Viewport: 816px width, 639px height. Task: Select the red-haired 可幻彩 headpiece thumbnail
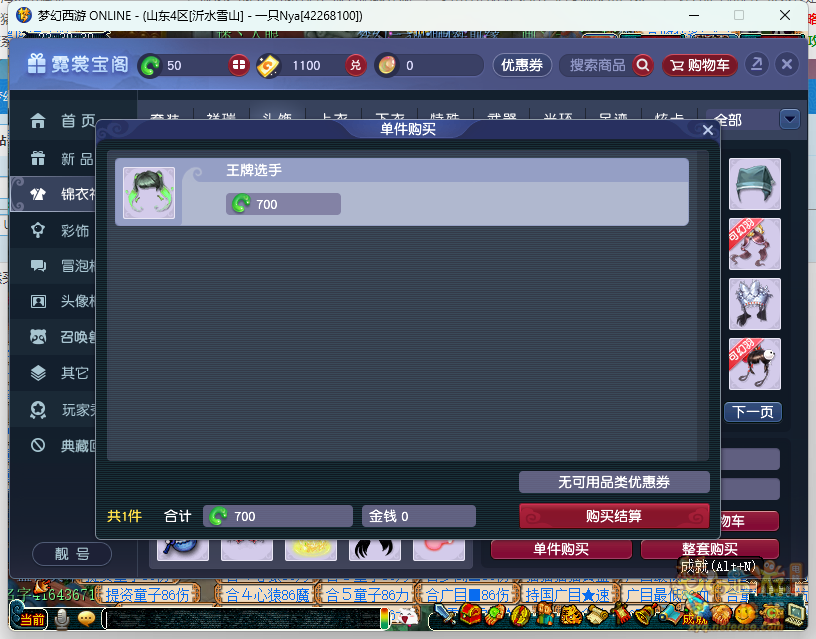tap(755, 244)
